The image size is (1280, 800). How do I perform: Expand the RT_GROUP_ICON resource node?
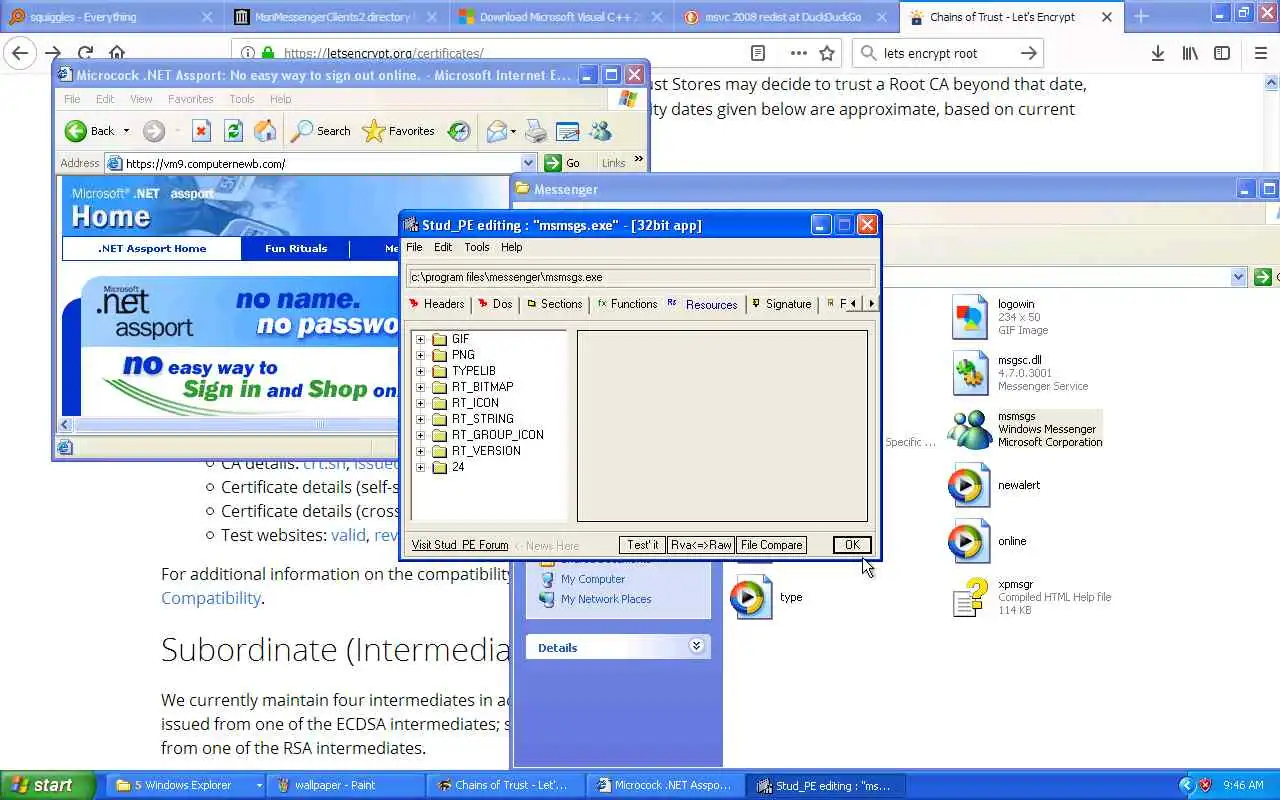click(420, 435)
